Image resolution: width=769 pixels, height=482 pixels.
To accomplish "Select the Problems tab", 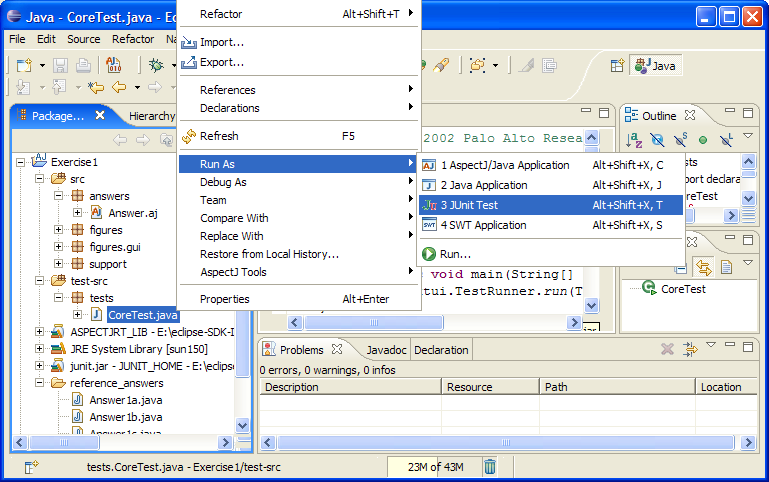I will 301,350.
